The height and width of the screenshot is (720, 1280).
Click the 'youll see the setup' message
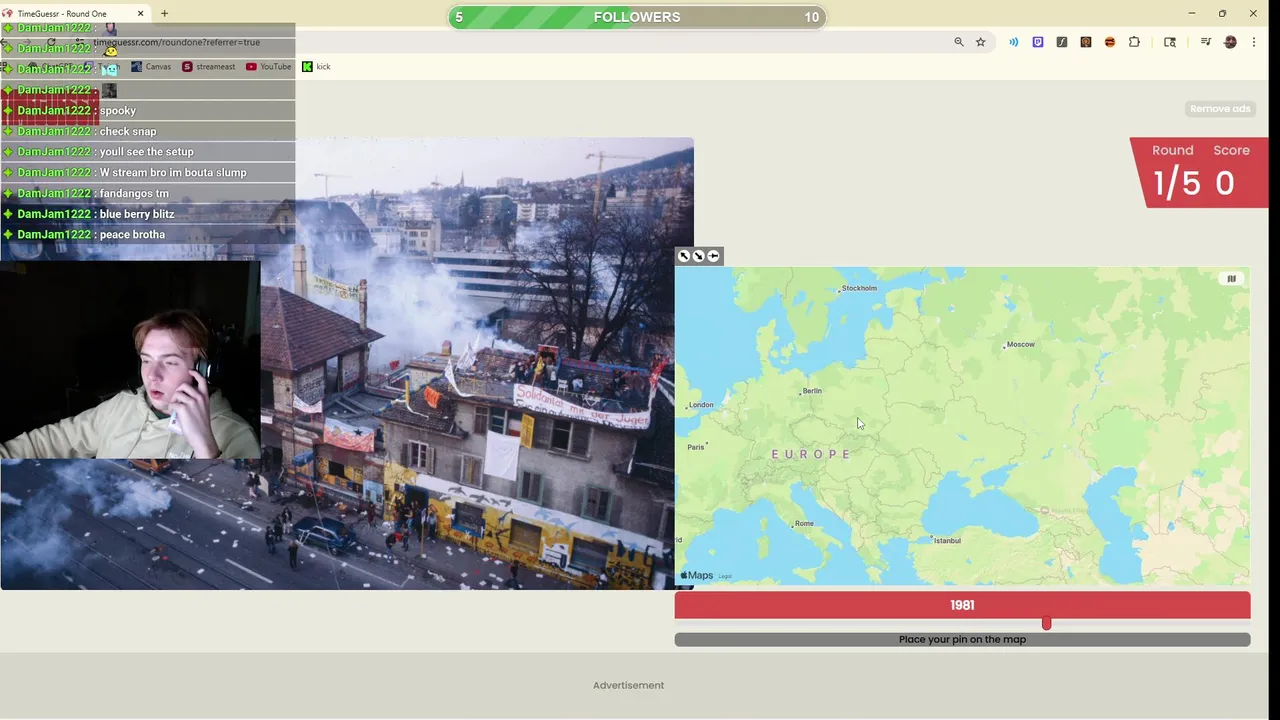point(147,152)
